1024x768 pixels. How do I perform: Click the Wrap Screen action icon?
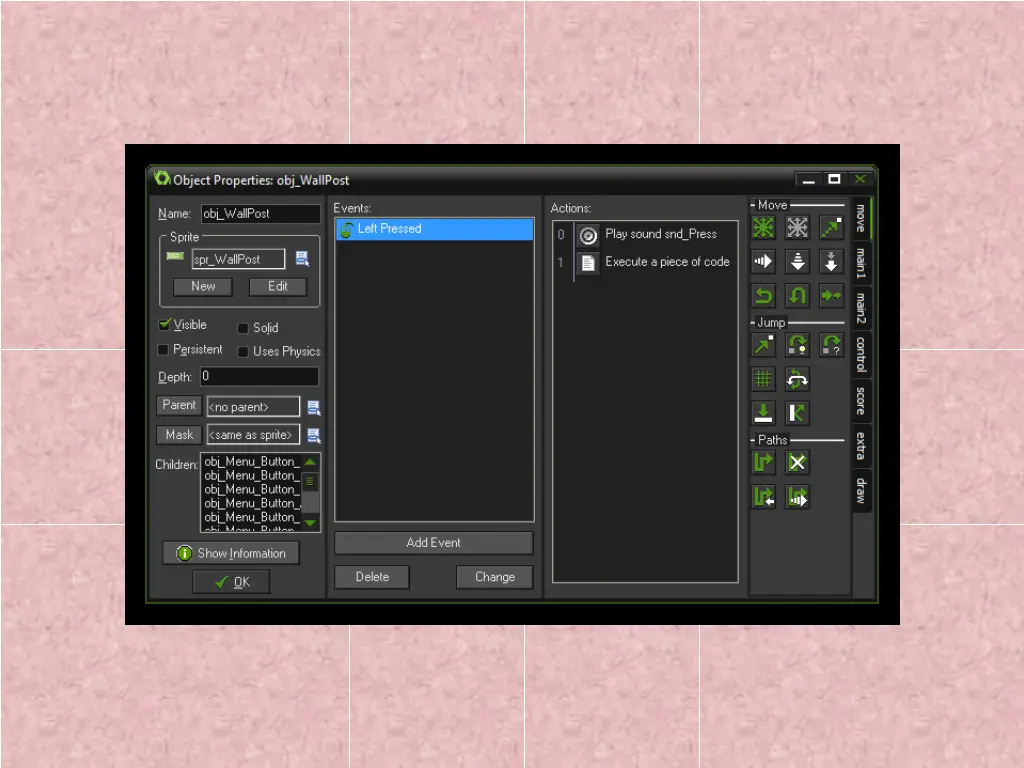pyautogui.click(x=797, y=379)
